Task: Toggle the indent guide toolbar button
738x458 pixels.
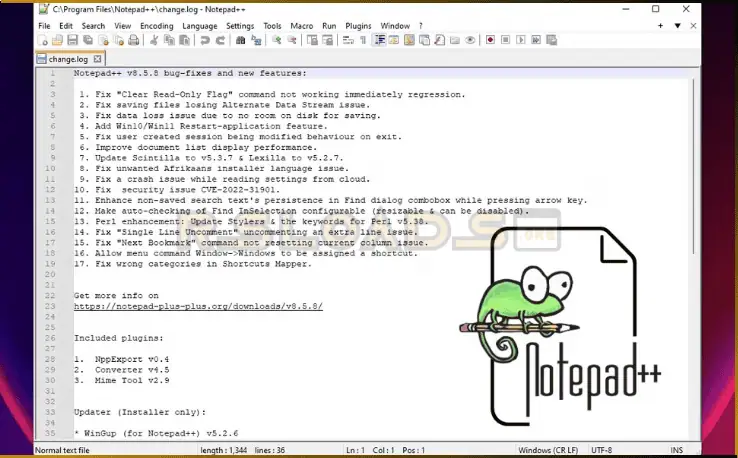Action: (x=379, y=40)
